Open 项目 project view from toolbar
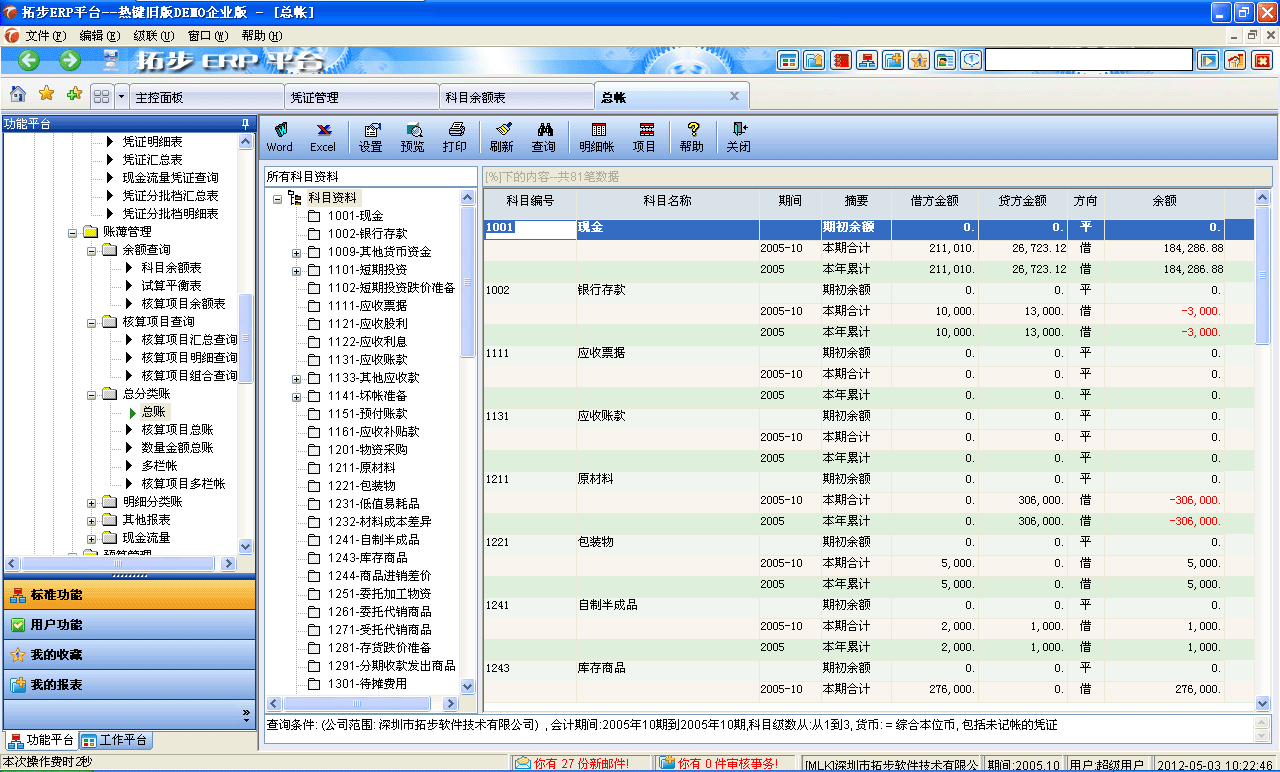1280x772 pixels. click(x=646, y=135)
